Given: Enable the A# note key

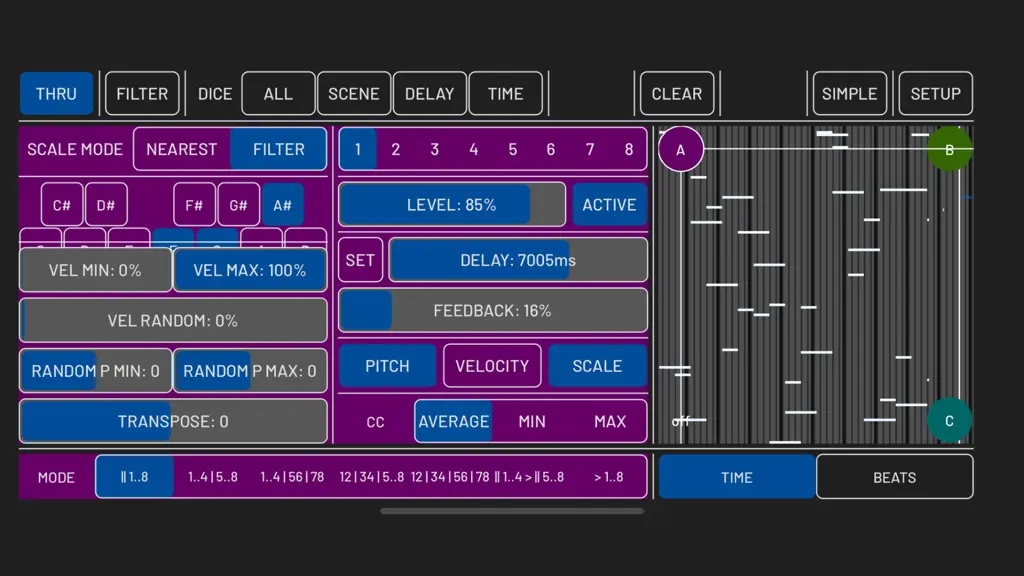Looking at the screenshot, I should click(x=282, y=205).
